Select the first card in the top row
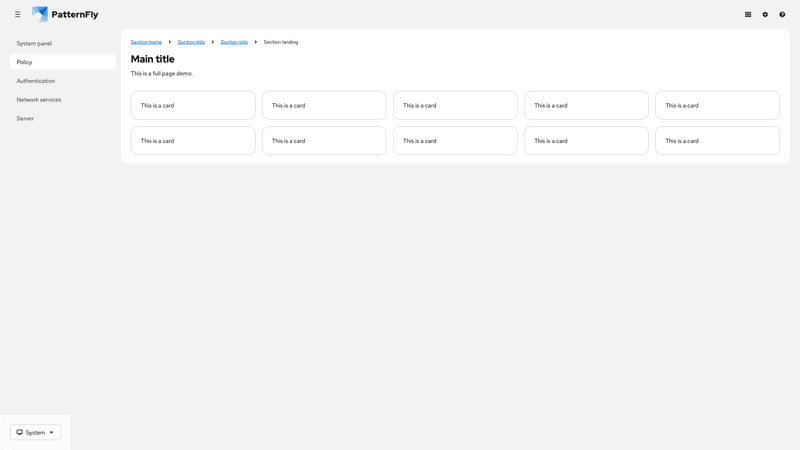 pos(193,105)
